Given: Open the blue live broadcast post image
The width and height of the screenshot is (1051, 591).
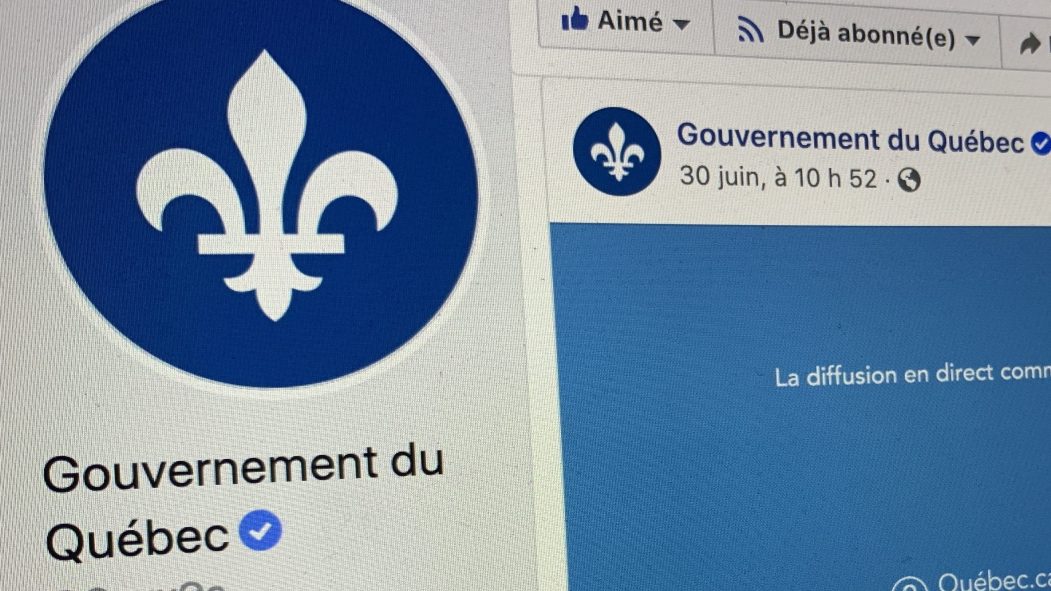Looking at the screenshot, I should tap(802, 408).
